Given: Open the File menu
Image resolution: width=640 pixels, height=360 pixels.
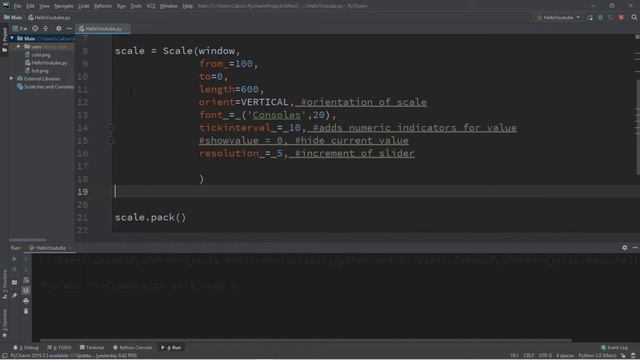Looking at the screenshot, I should (x=18, y=6).
